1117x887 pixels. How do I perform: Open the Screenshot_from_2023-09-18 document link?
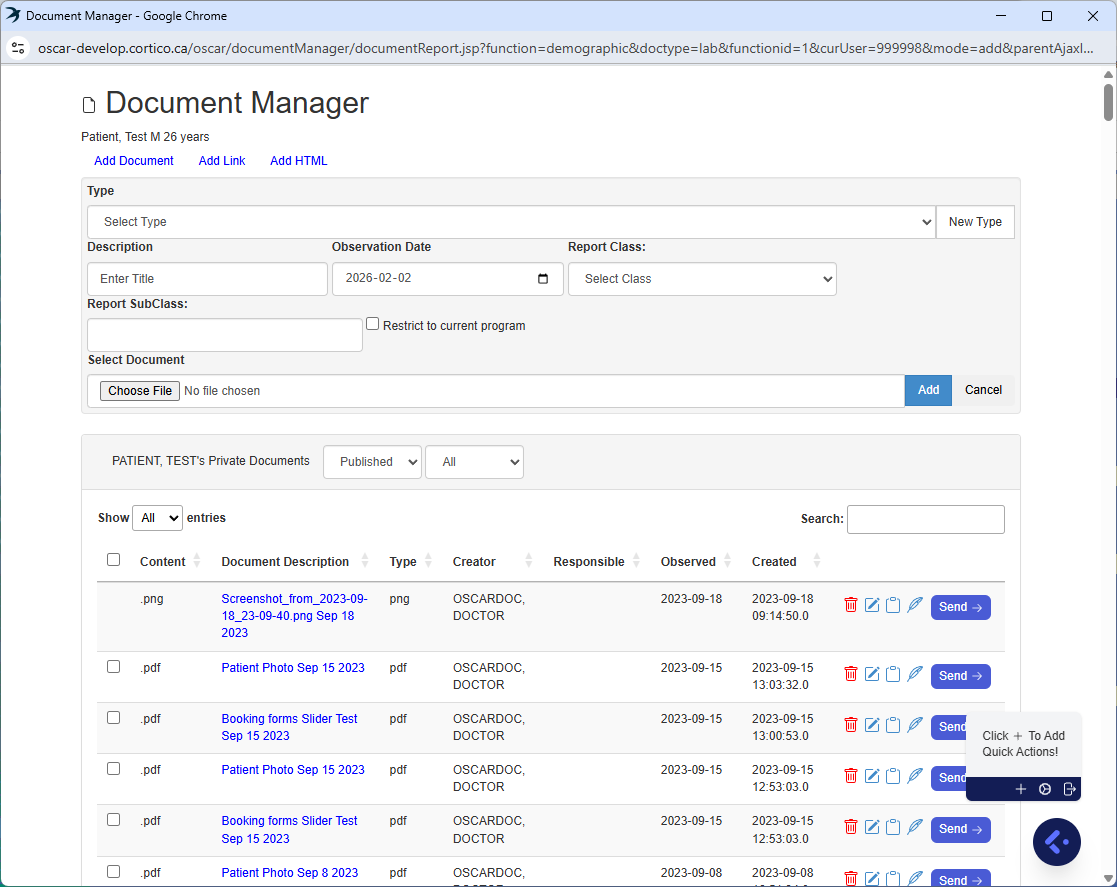coord(294,615)
